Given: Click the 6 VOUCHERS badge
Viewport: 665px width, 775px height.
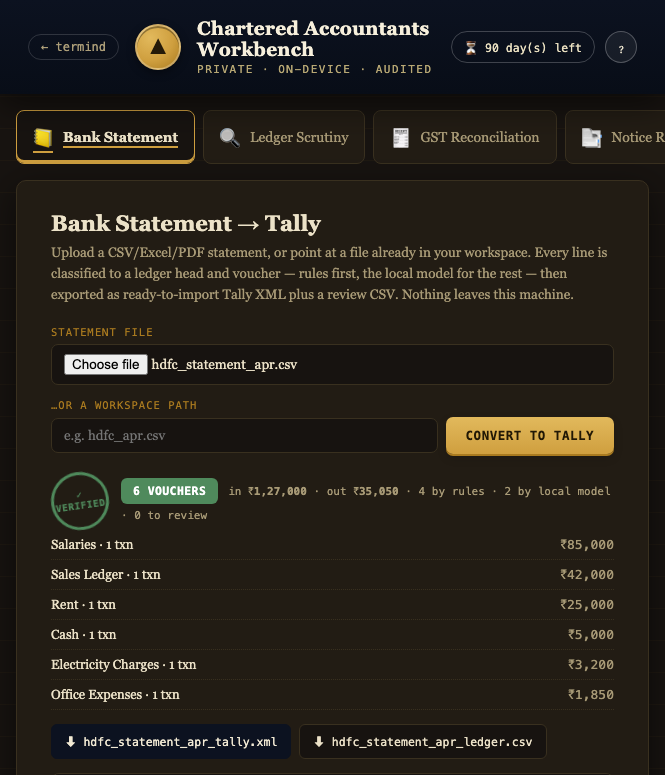Looking at the screenshot, I should [169, 491].
